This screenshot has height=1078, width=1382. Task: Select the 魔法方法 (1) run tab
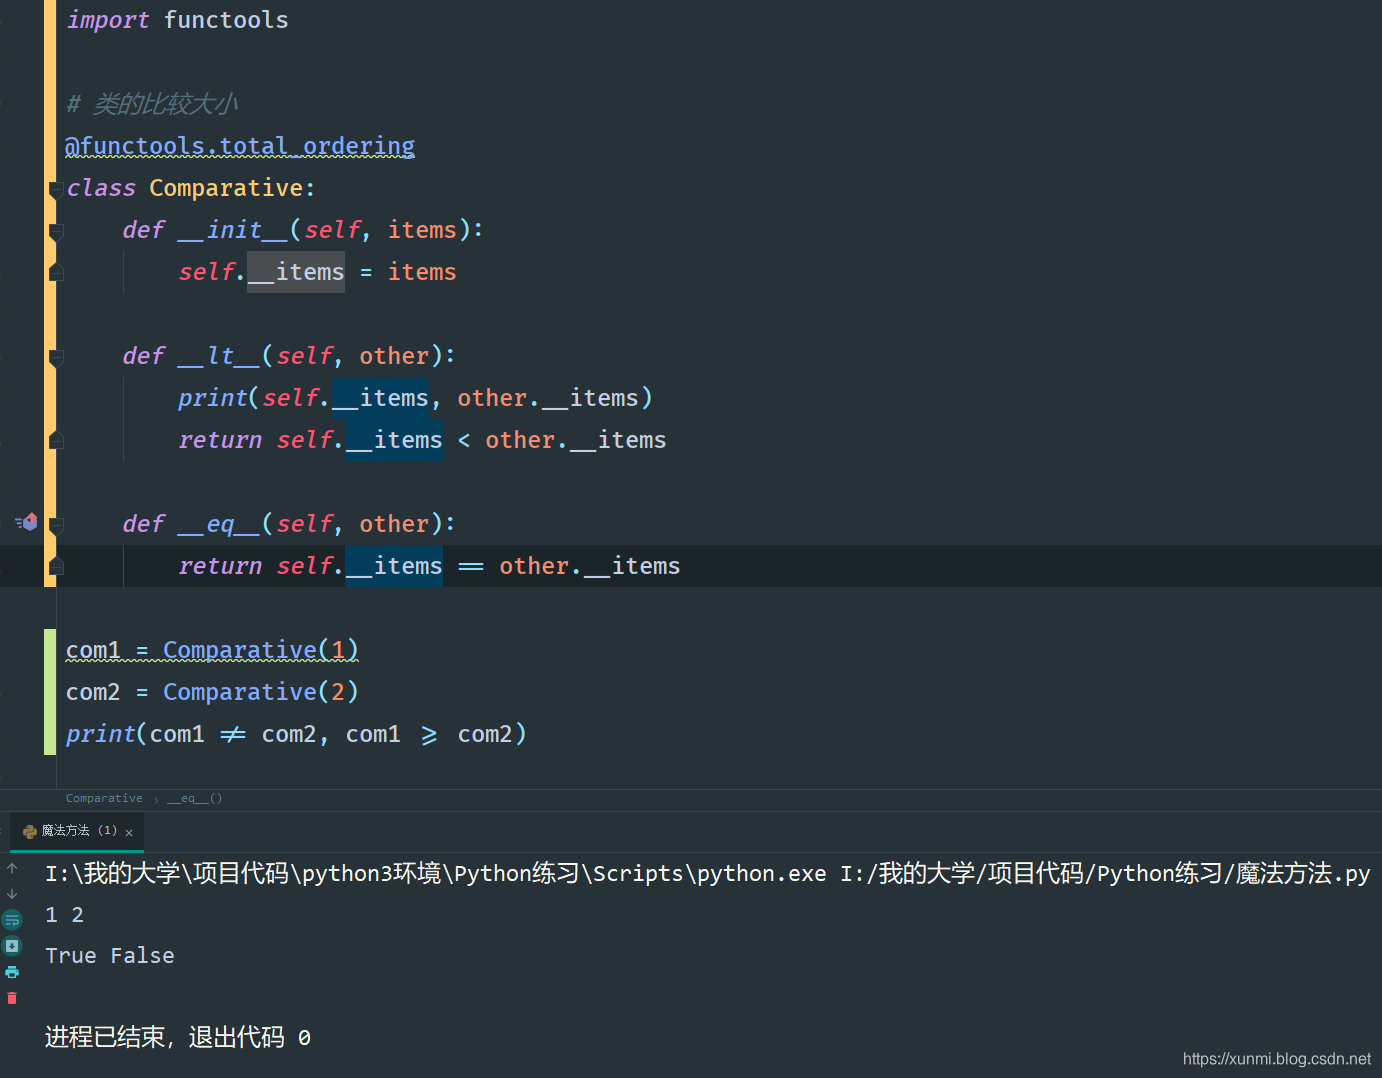[78, 831]
